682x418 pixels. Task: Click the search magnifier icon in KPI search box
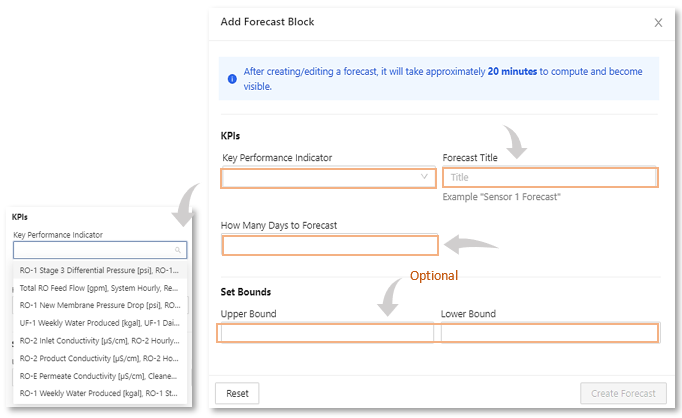pos(178,251)
